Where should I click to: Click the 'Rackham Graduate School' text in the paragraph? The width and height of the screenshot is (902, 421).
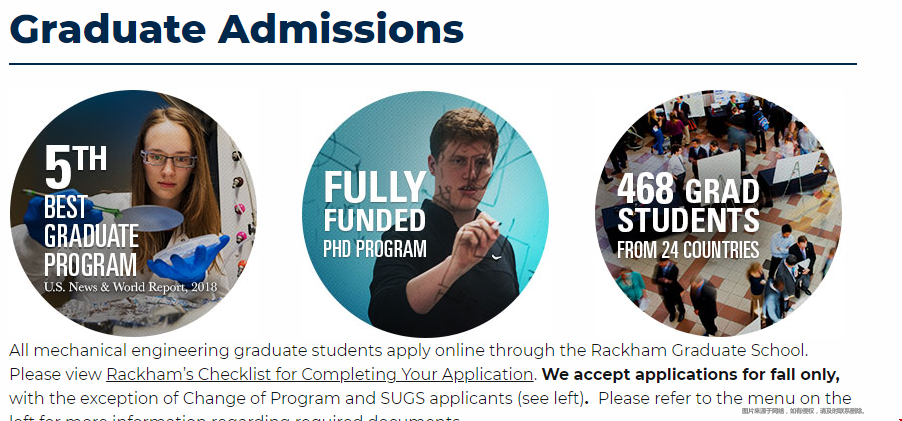click(699, 350)
